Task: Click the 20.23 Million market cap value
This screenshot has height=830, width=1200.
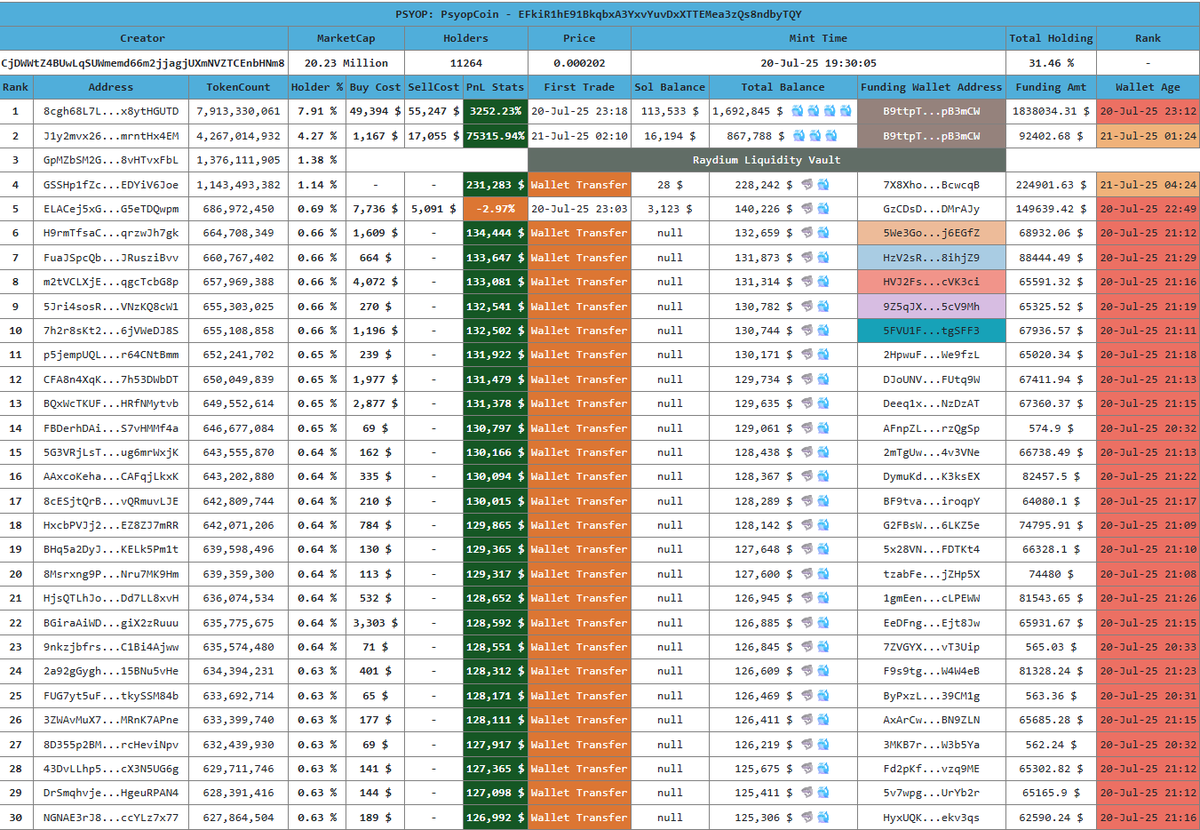Action: [346, 62]
